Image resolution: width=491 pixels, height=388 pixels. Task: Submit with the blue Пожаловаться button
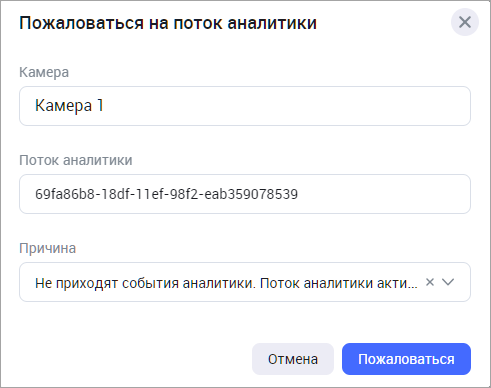coord(406,359)
